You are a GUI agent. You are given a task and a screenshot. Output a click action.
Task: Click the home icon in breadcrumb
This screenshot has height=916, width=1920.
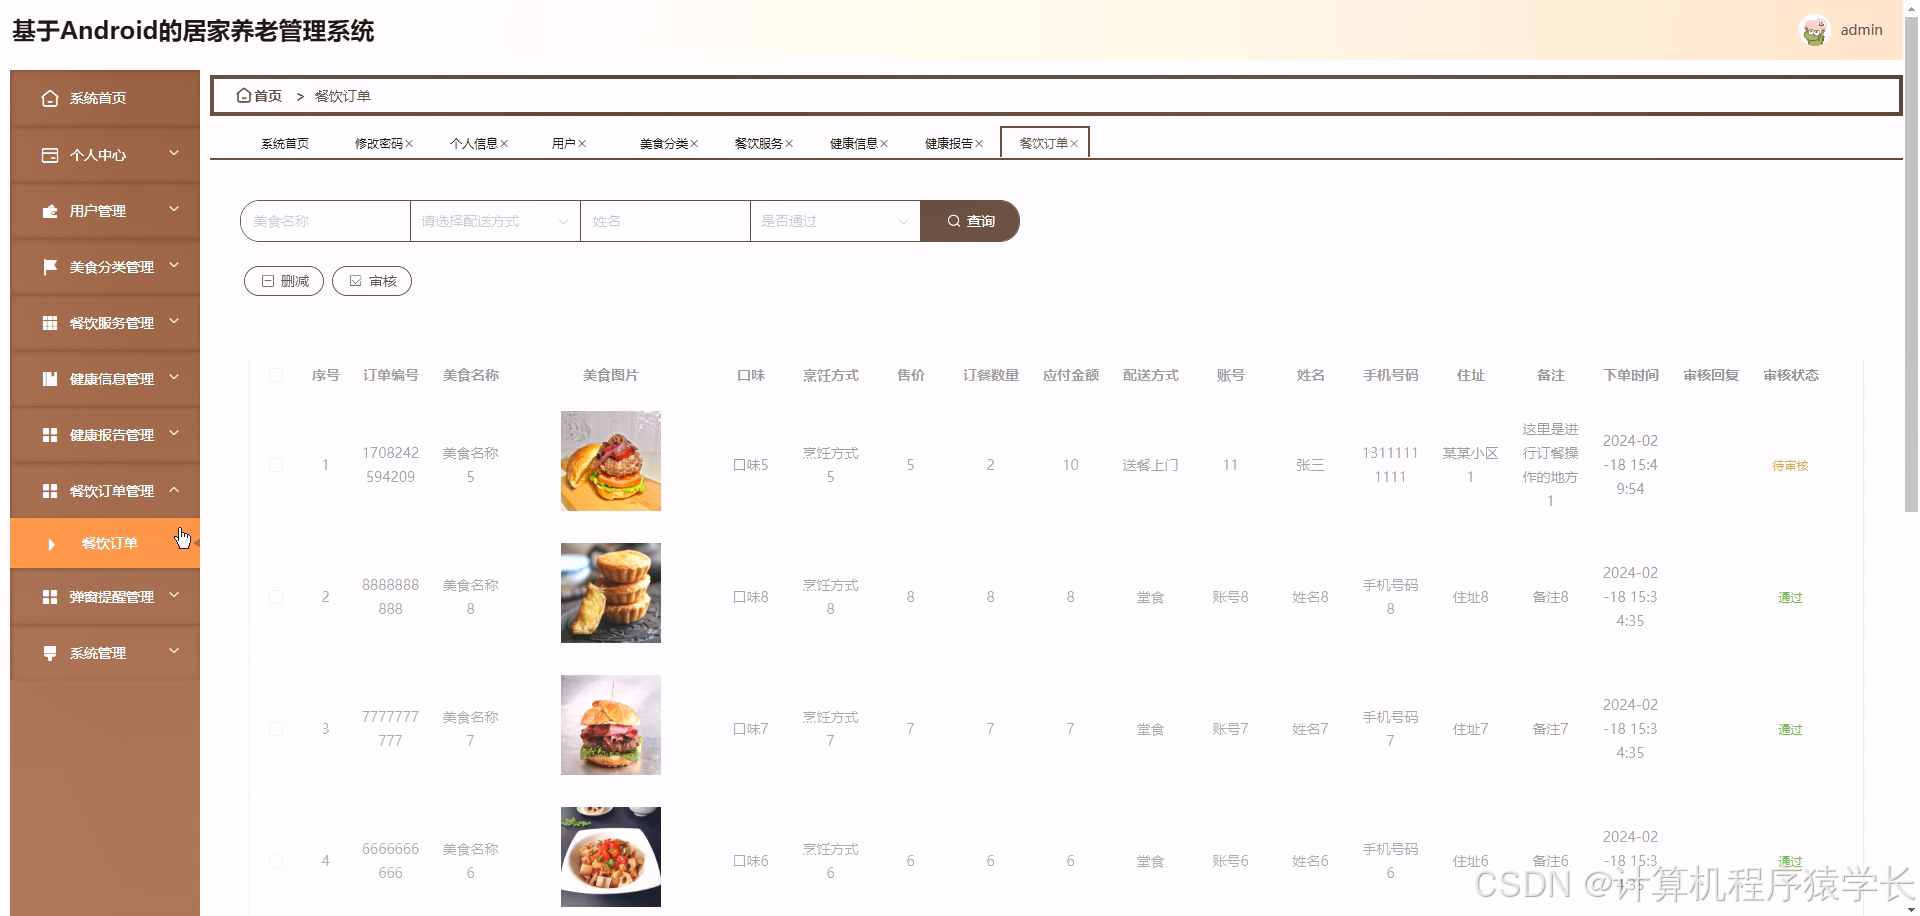[x=243, y=95]
